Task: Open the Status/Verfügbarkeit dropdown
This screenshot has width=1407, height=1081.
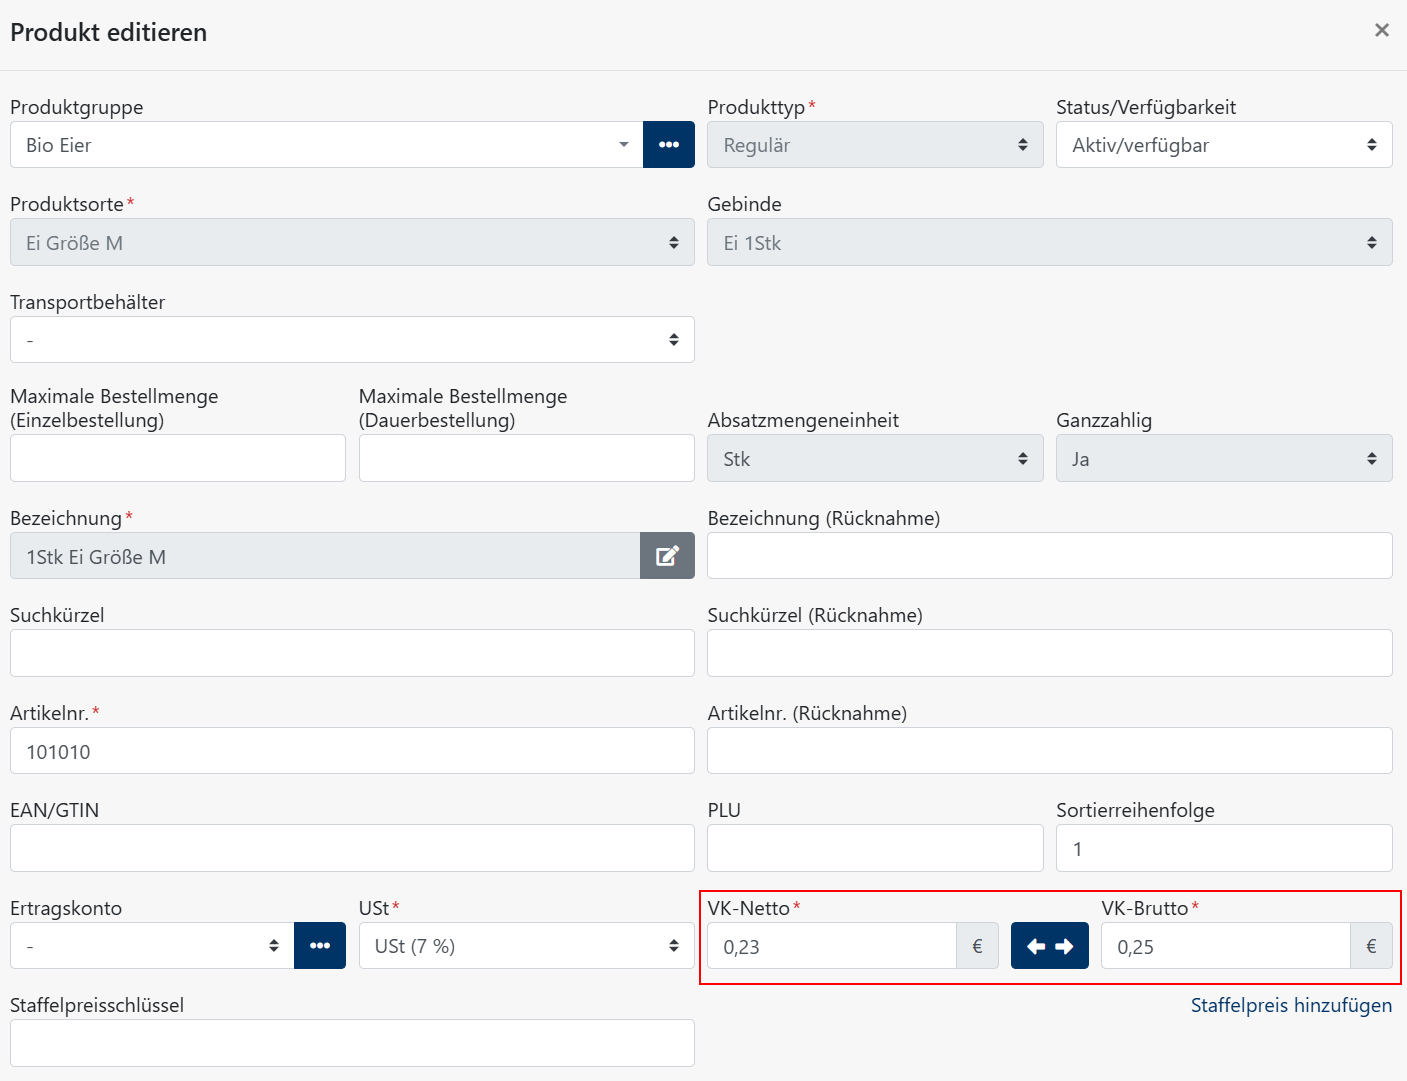Action: pos(1224,145)
